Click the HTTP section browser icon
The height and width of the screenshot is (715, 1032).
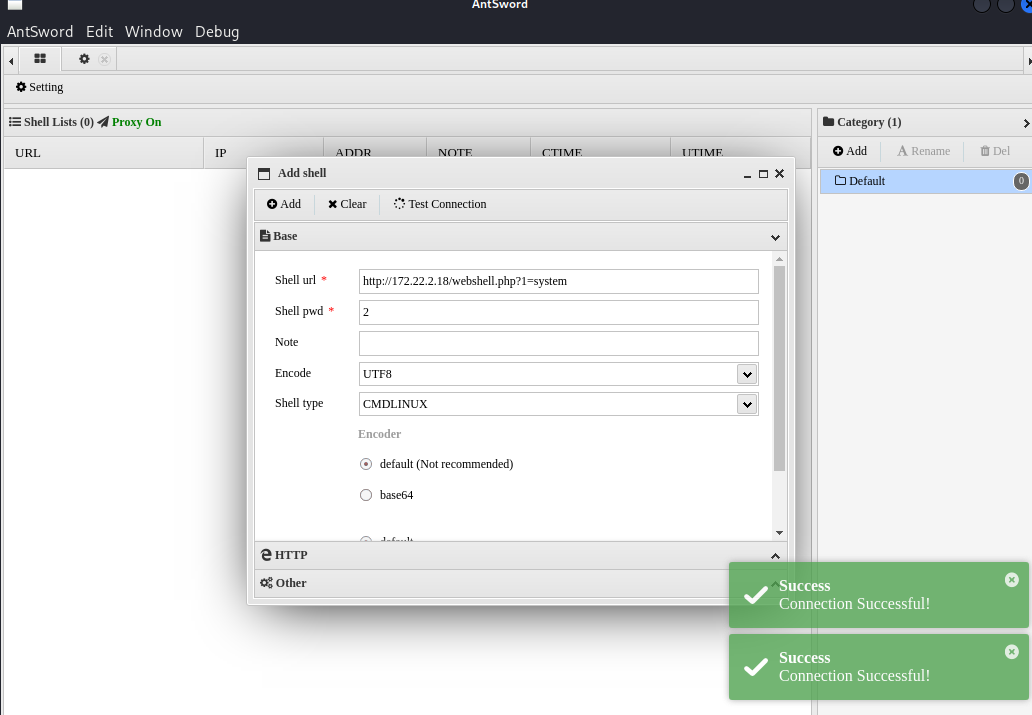click(266, 555)
